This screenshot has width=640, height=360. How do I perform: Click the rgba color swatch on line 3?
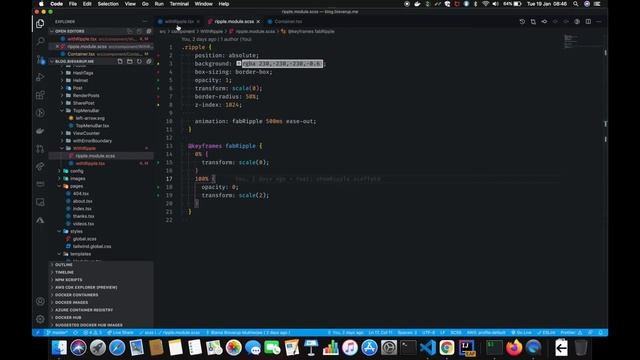click(239, 64)
